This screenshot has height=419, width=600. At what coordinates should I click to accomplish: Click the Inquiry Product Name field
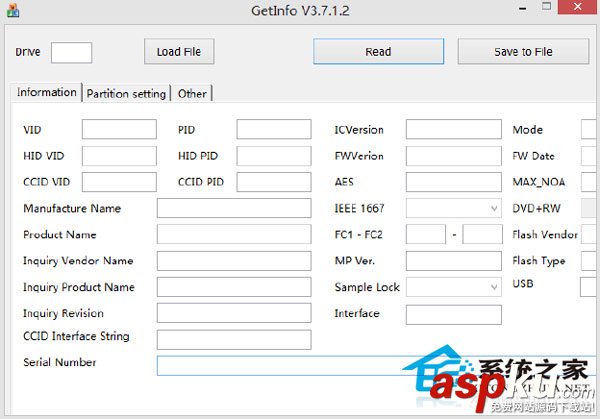(234, 287)
